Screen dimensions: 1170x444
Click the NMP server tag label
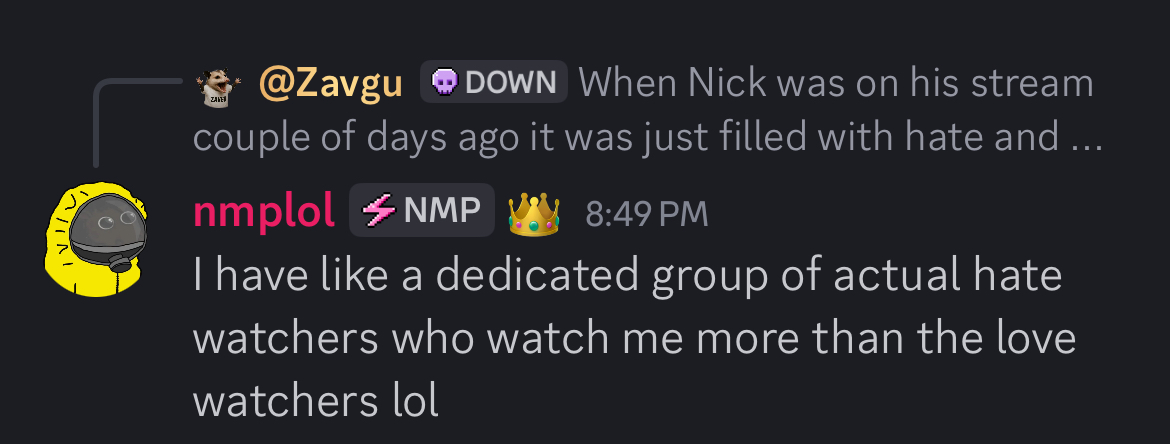click(422, 210)
